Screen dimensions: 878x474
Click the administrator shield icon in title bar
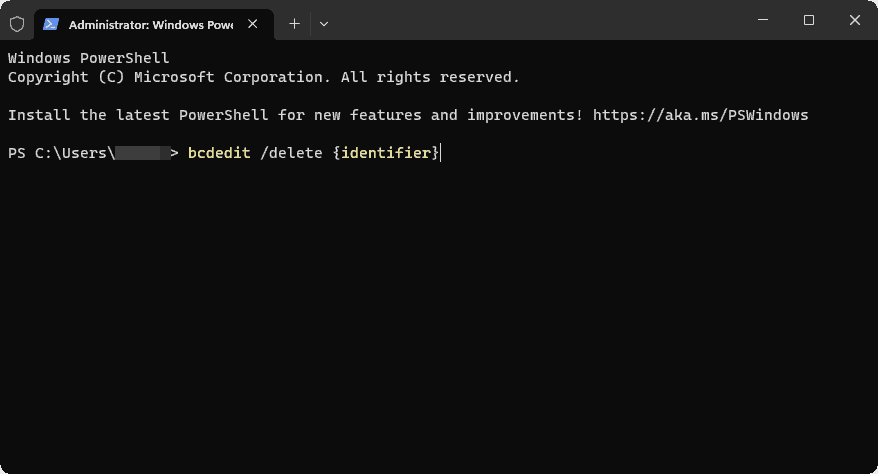coord(17,24)
